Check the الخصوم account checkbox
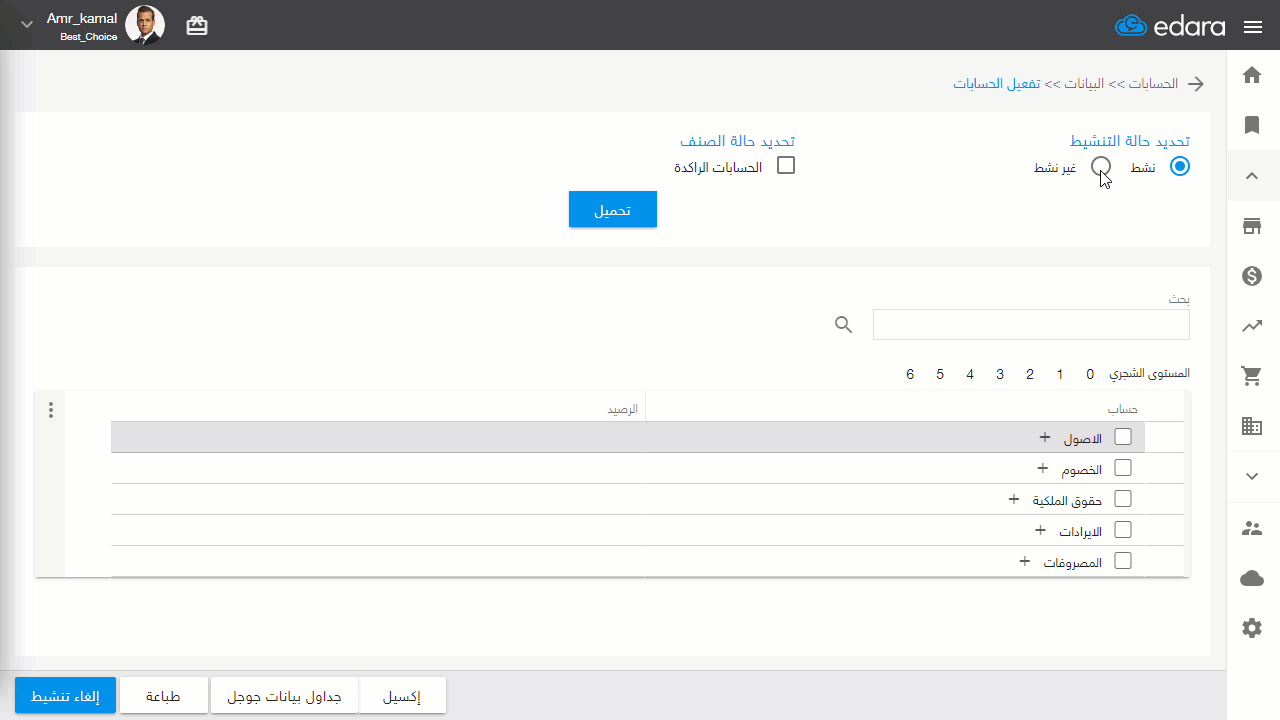Screen dimensions: 1280x720 pos(1123,468)
